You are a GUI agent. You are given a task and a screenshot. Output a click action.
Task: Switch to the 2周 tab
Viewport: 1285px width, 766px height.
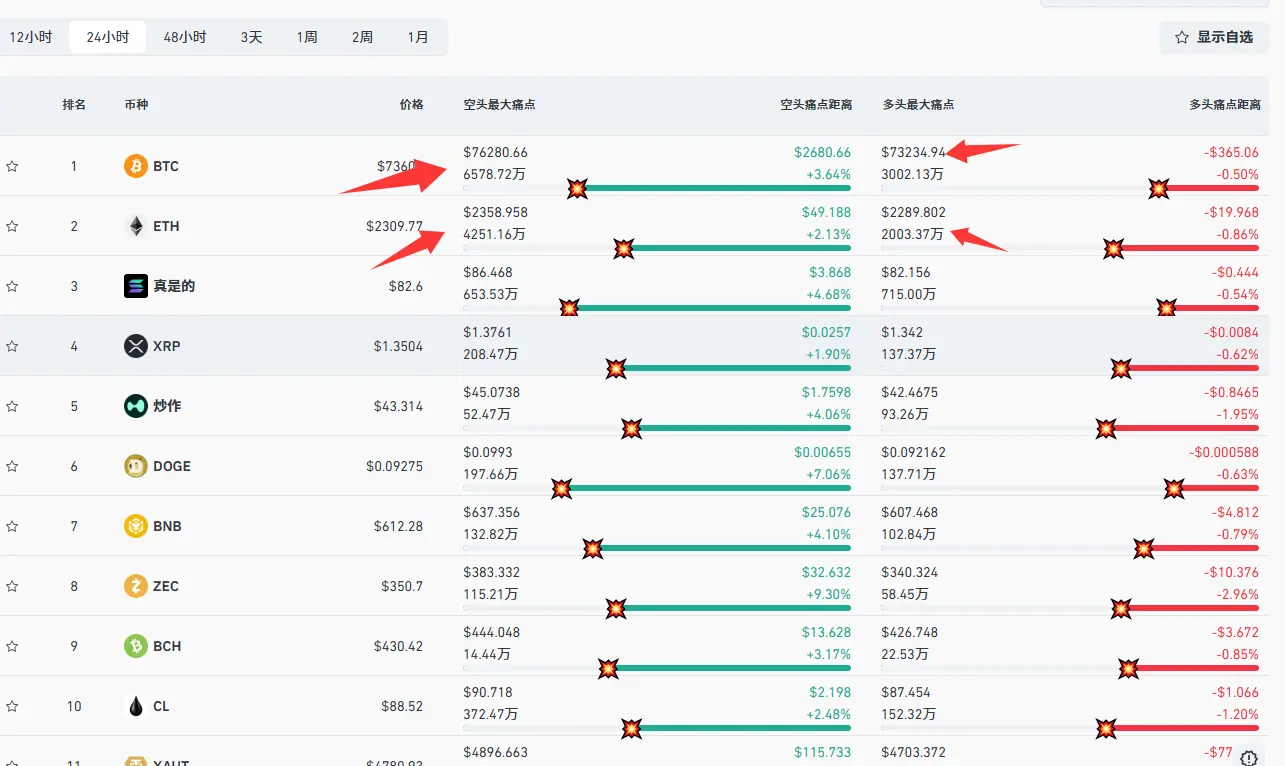pos(362,37)
